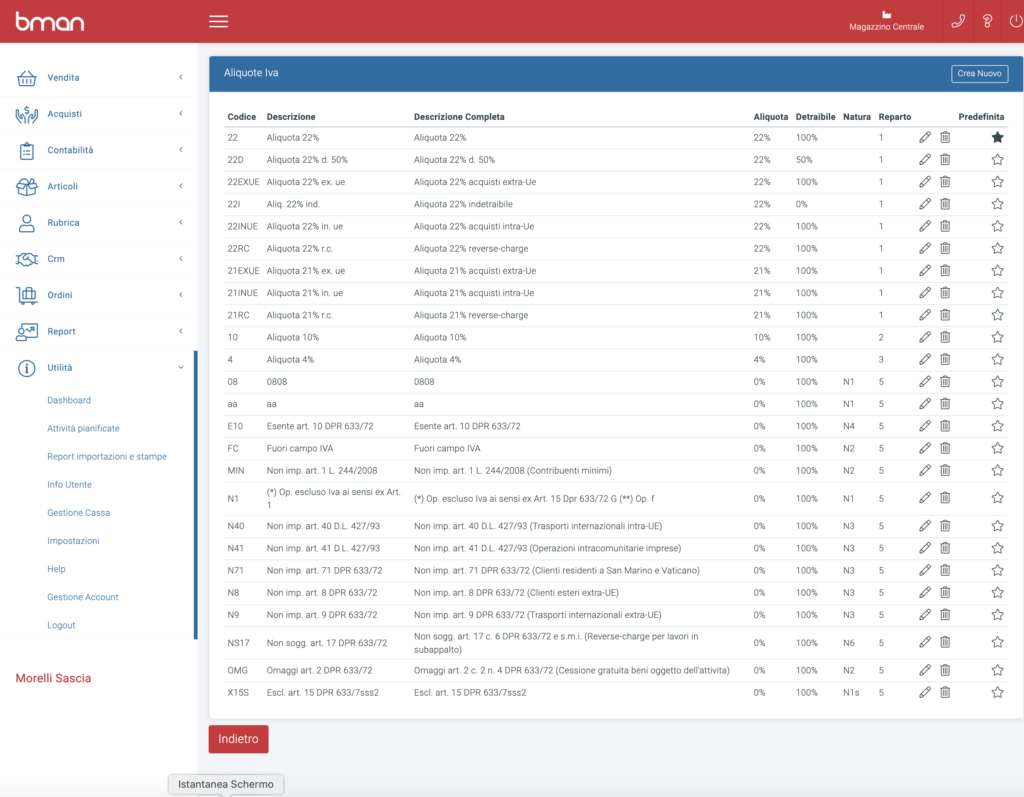The width and height of the screenshot is (1024, 797).
Task: Delete the OMG Omaggi row trash icon
Action: [x=945, y=670]
